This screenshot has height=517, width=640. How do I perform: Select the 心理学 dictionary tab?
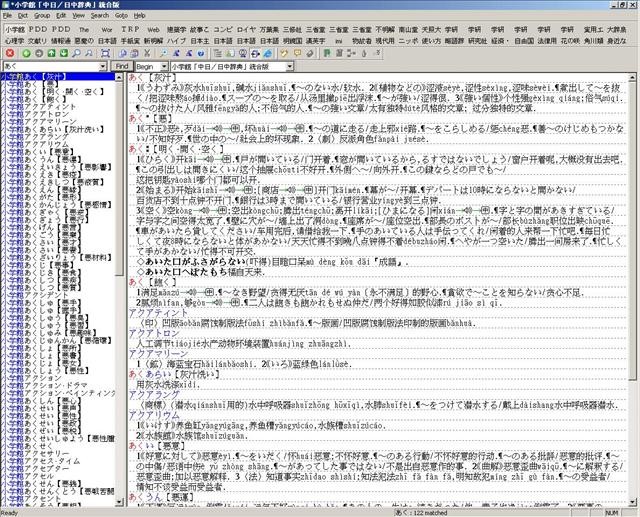tap(14, 41)
